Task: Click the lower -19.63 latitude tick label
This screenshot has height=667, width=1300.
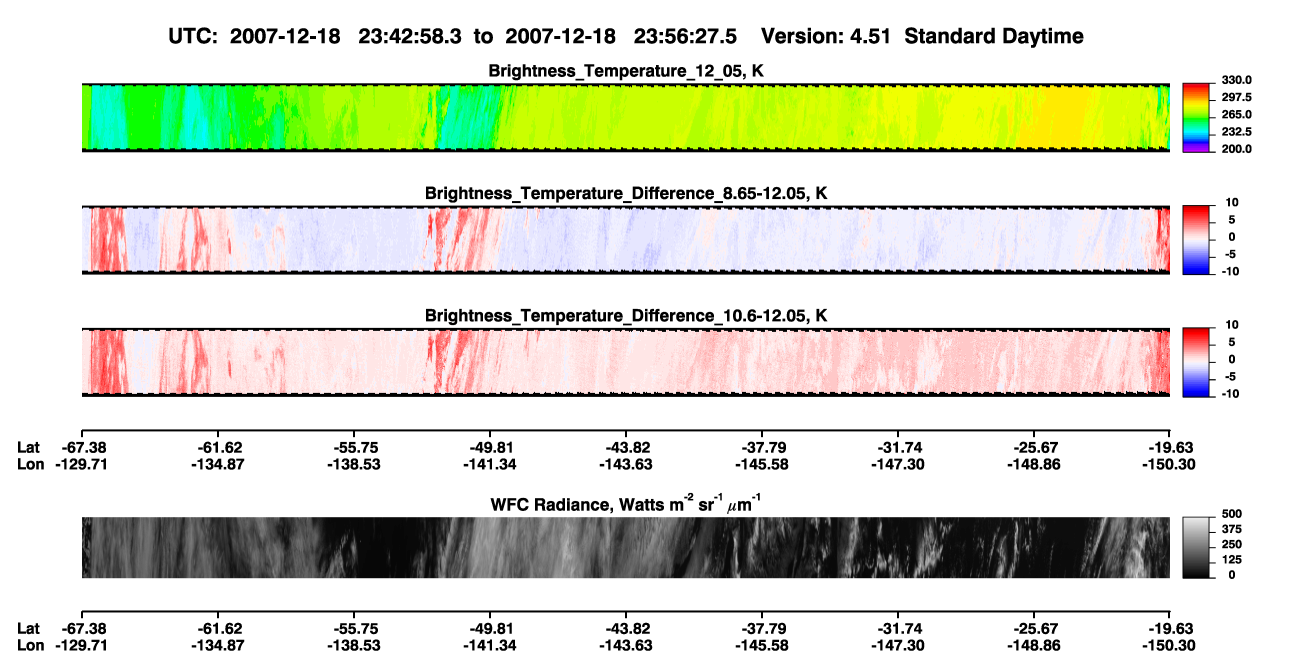Action: [x=1170, y=627]
